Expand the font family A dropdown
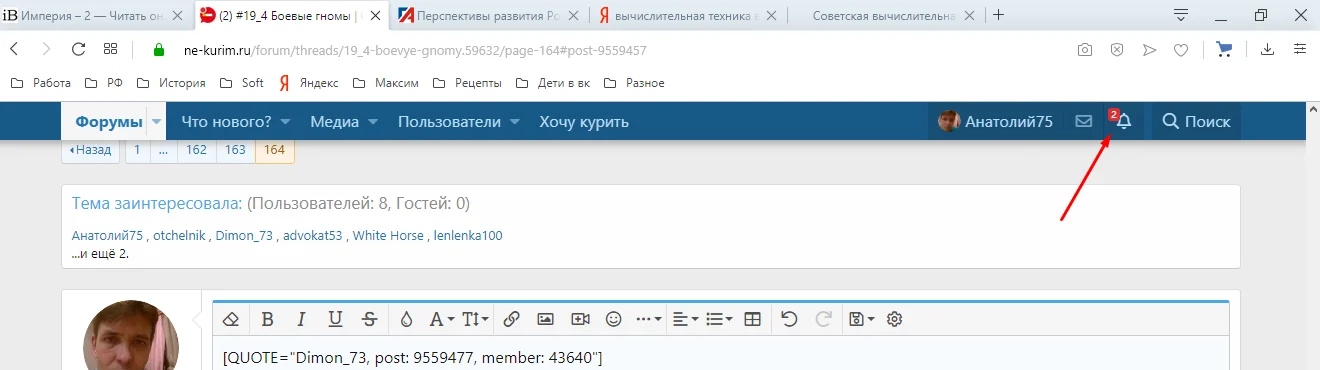Screen dimensions: 1320x370 coord(442,319)
